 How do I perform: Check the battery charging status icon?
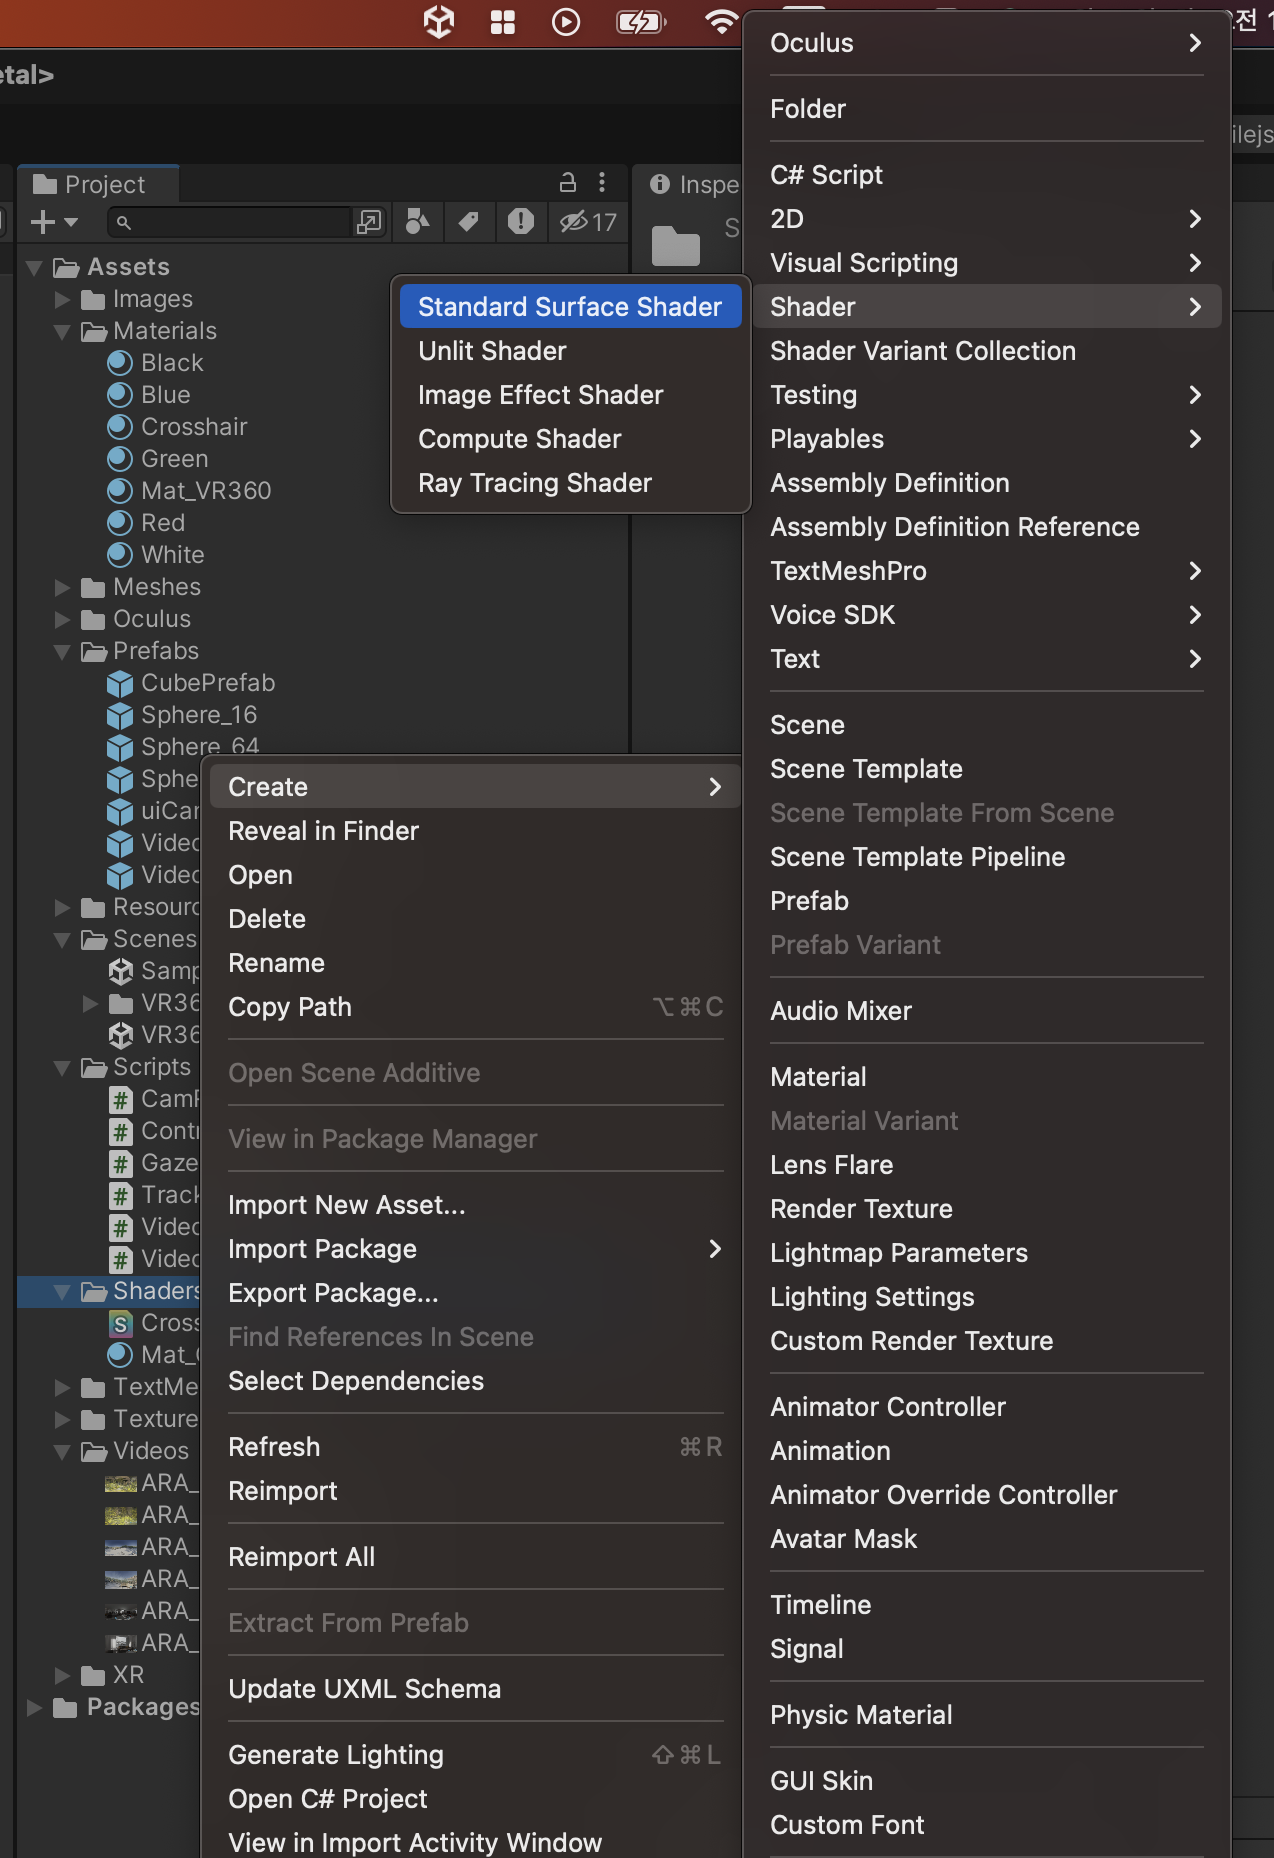[x=641, y=21]
